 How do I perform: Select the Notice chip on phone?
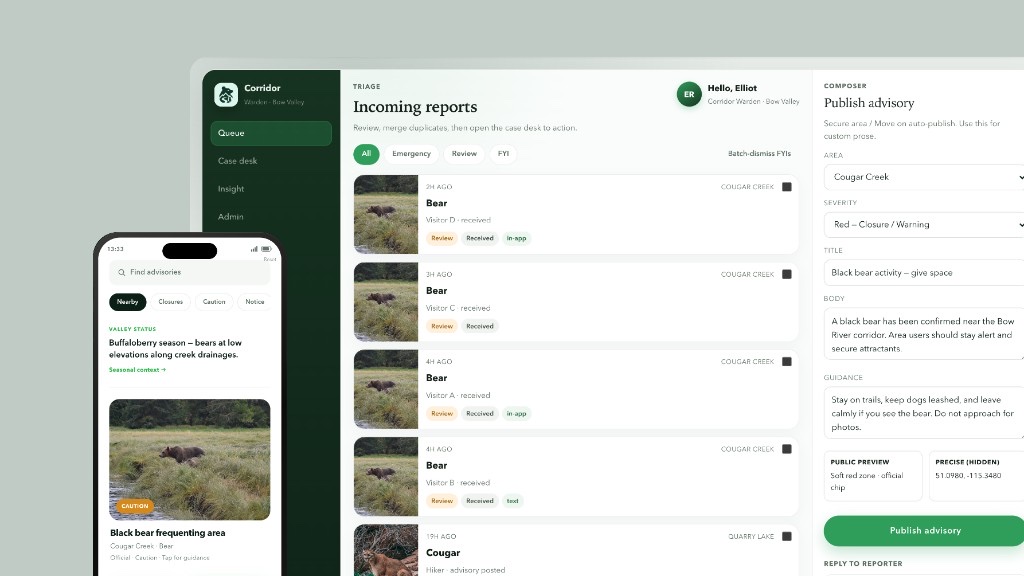(x=255, y=302)
